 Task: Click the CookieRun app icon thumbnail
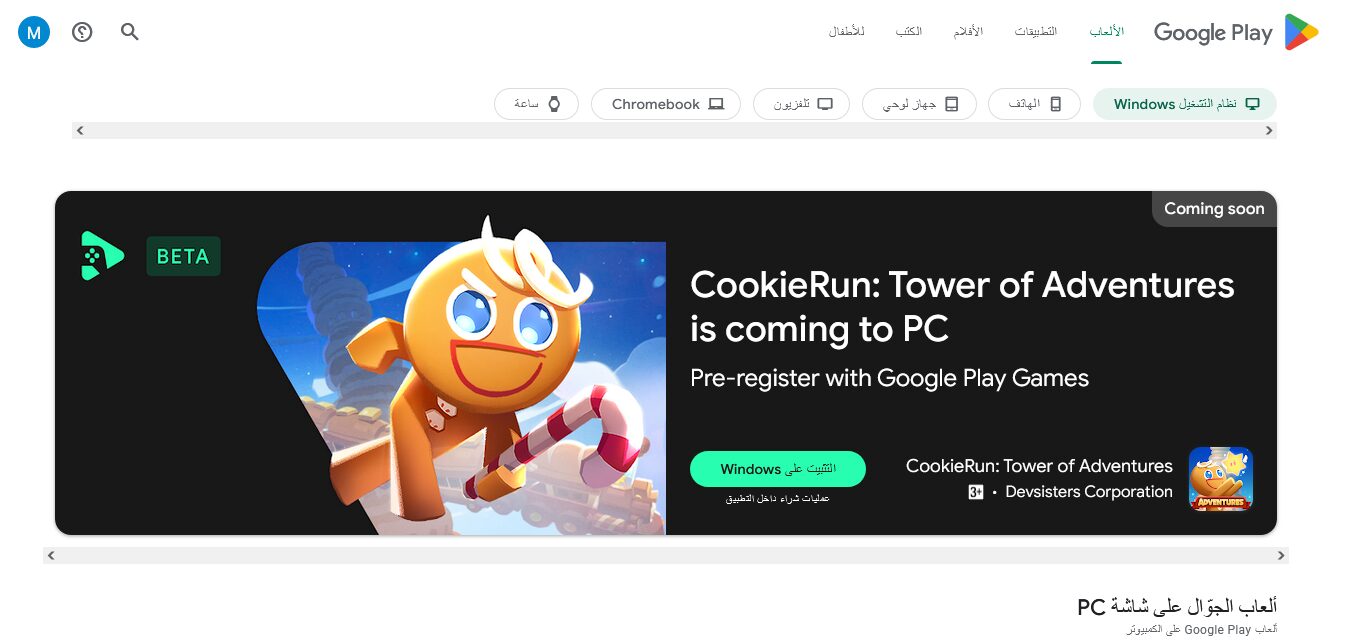click(1220, 478)
